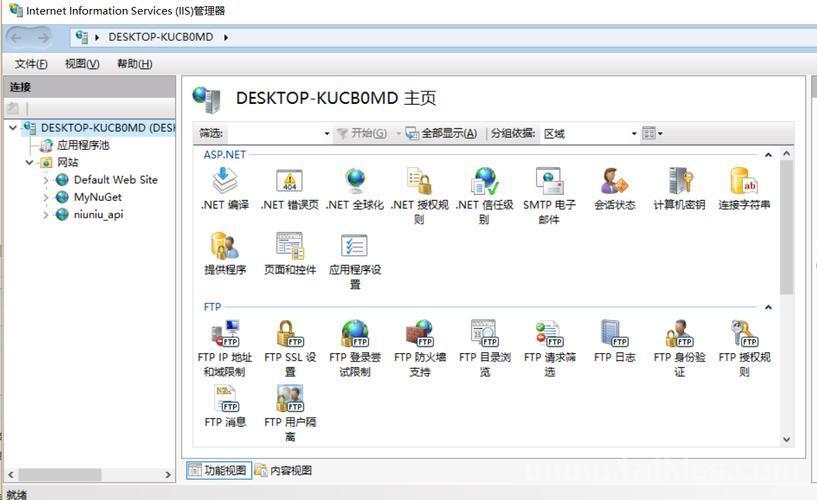
Task: Open the 计算机密钥 feature icon
Action: [679, 182]
